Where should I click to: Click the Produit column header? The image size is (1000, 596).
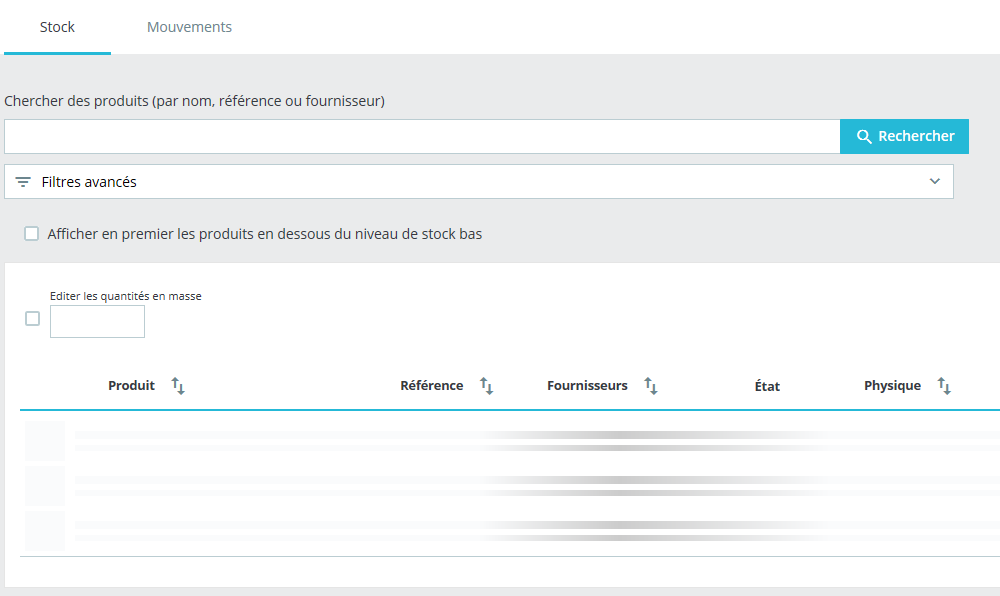click(131, 386)
